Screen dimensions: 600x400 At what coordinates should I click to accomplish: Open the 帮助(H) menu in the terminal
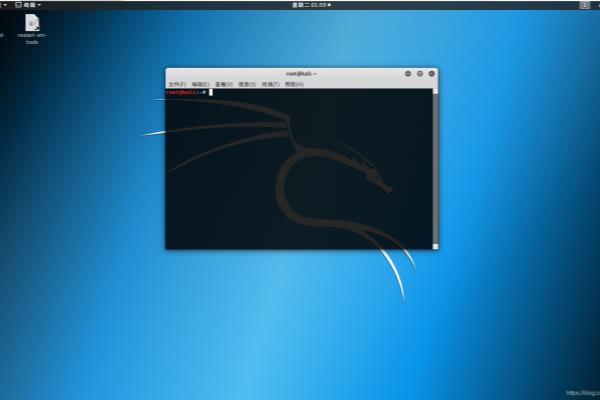(x=294, y=84)
